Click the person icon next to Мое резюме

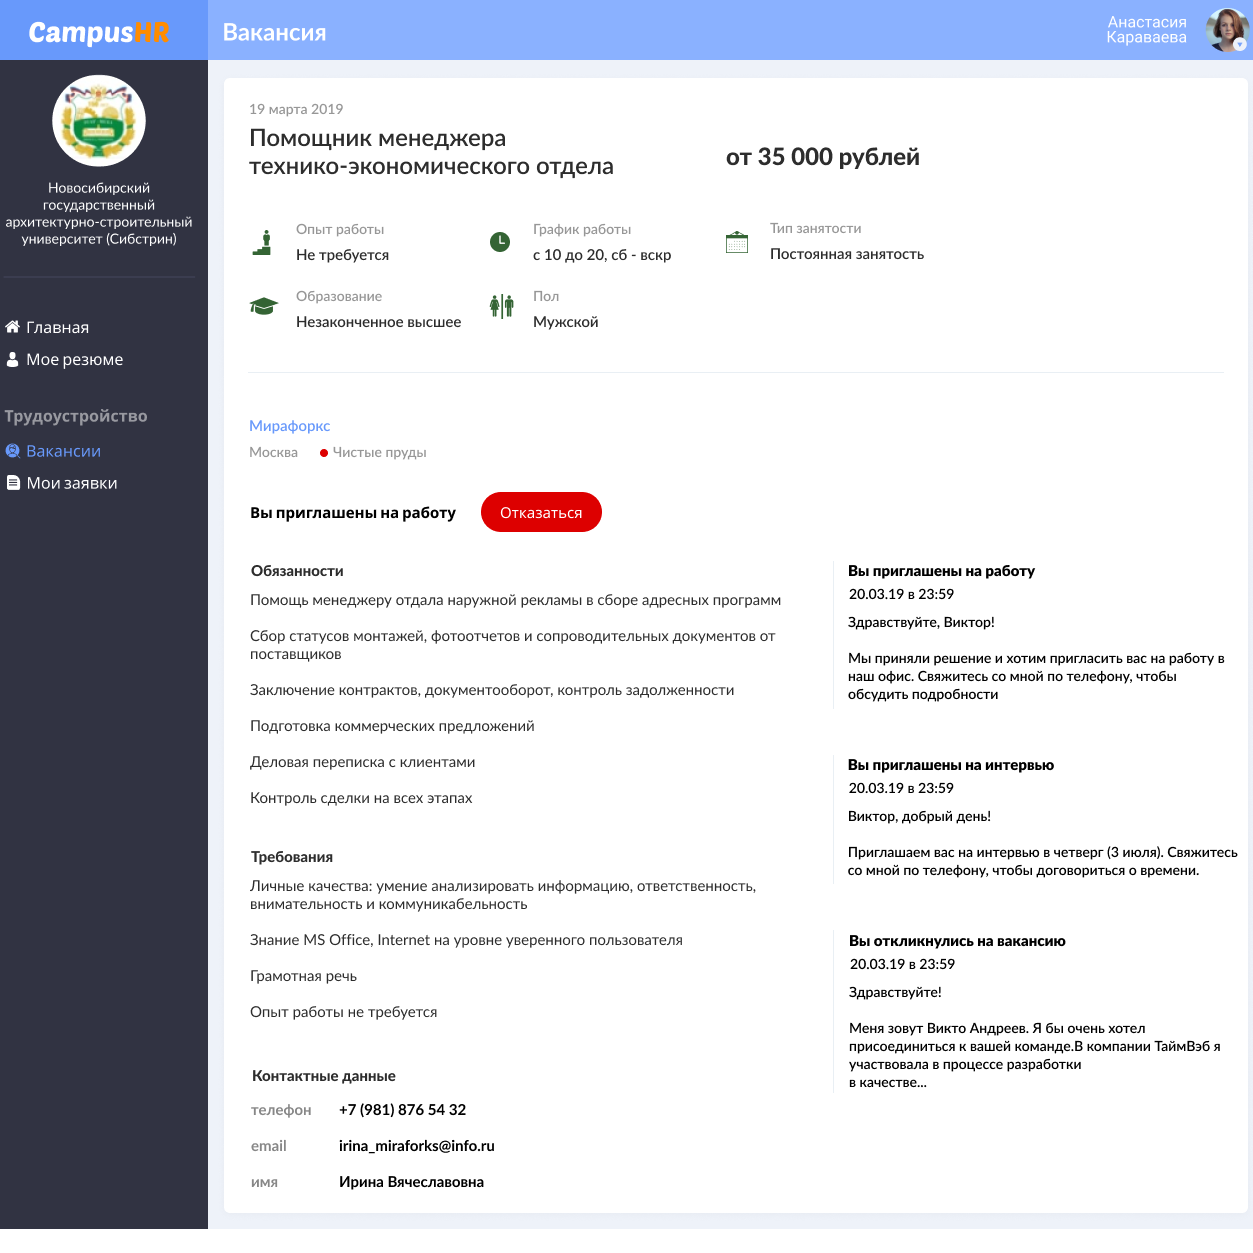(13, 359)
